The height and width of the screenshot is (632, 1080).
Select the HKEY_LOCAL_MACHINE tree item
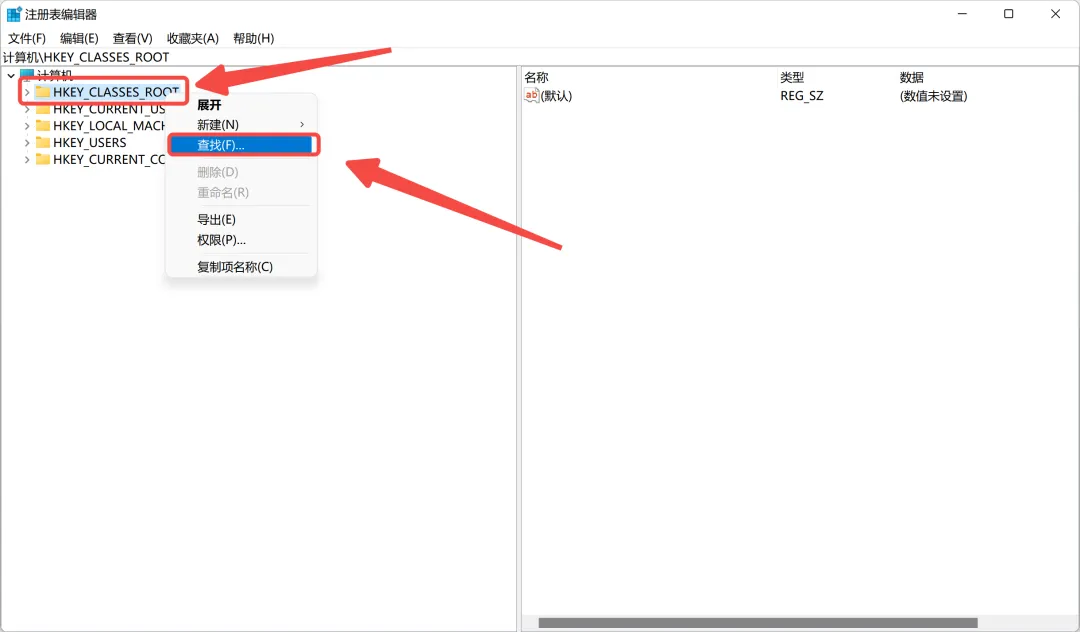pos(109,126)
